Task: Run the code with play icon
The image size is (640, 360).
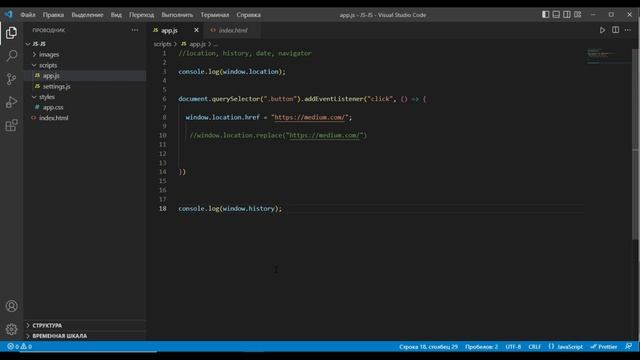Action: coord(602,30)
